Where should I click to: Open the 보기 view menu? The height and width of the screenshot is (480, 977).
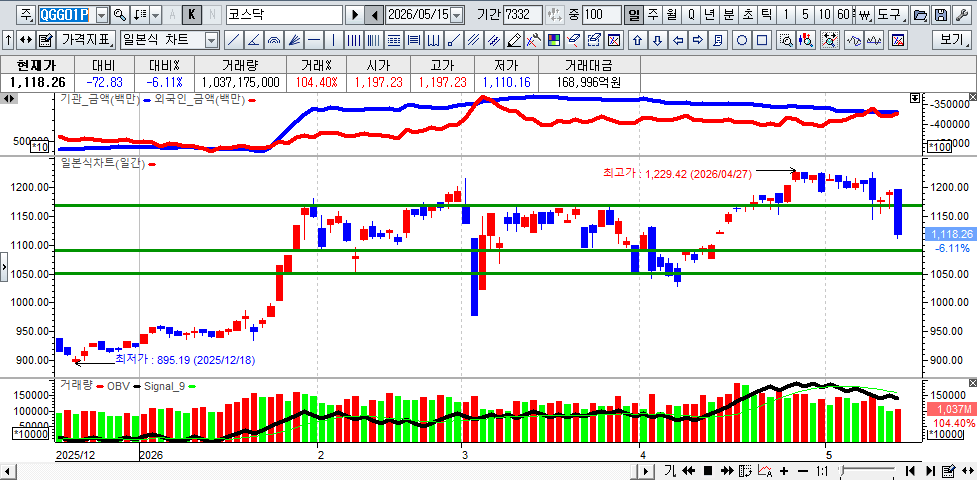click(952, 41)
